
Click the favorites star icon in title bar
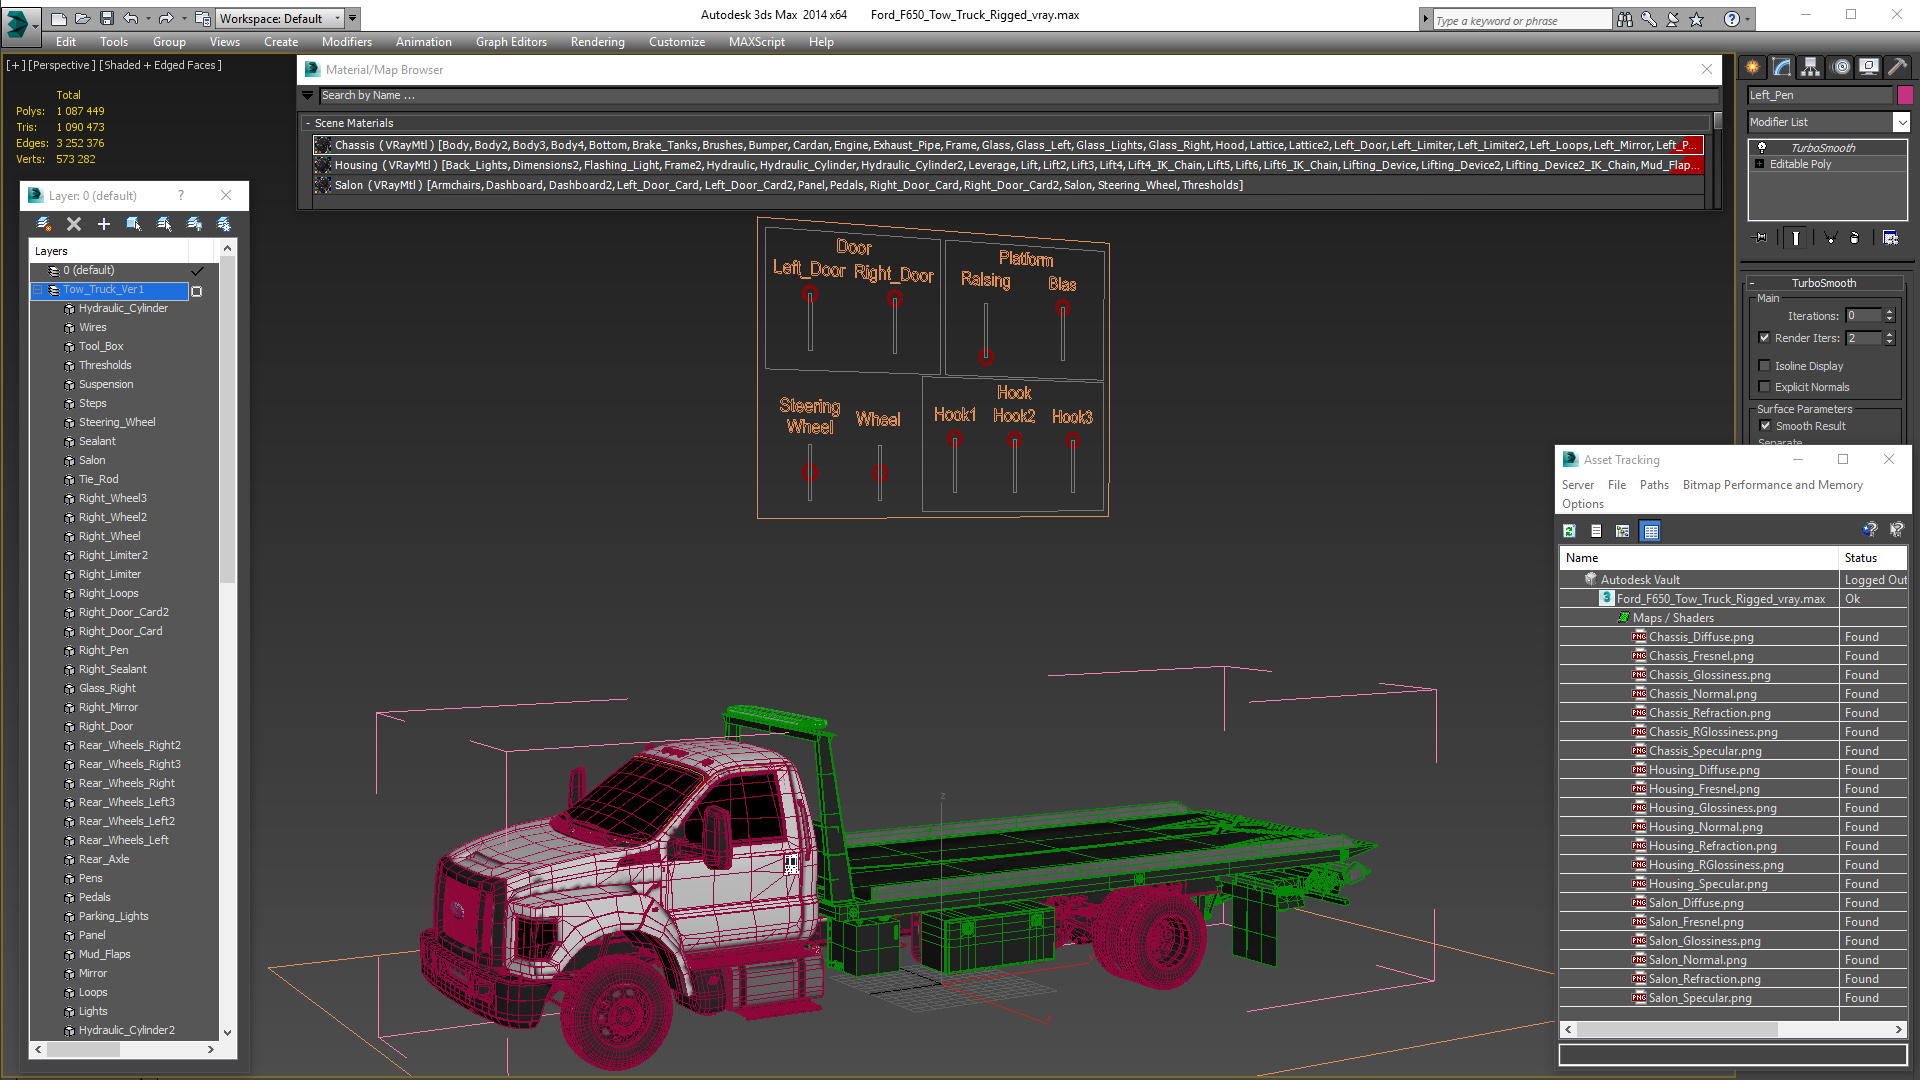[x=1697, y=19]
